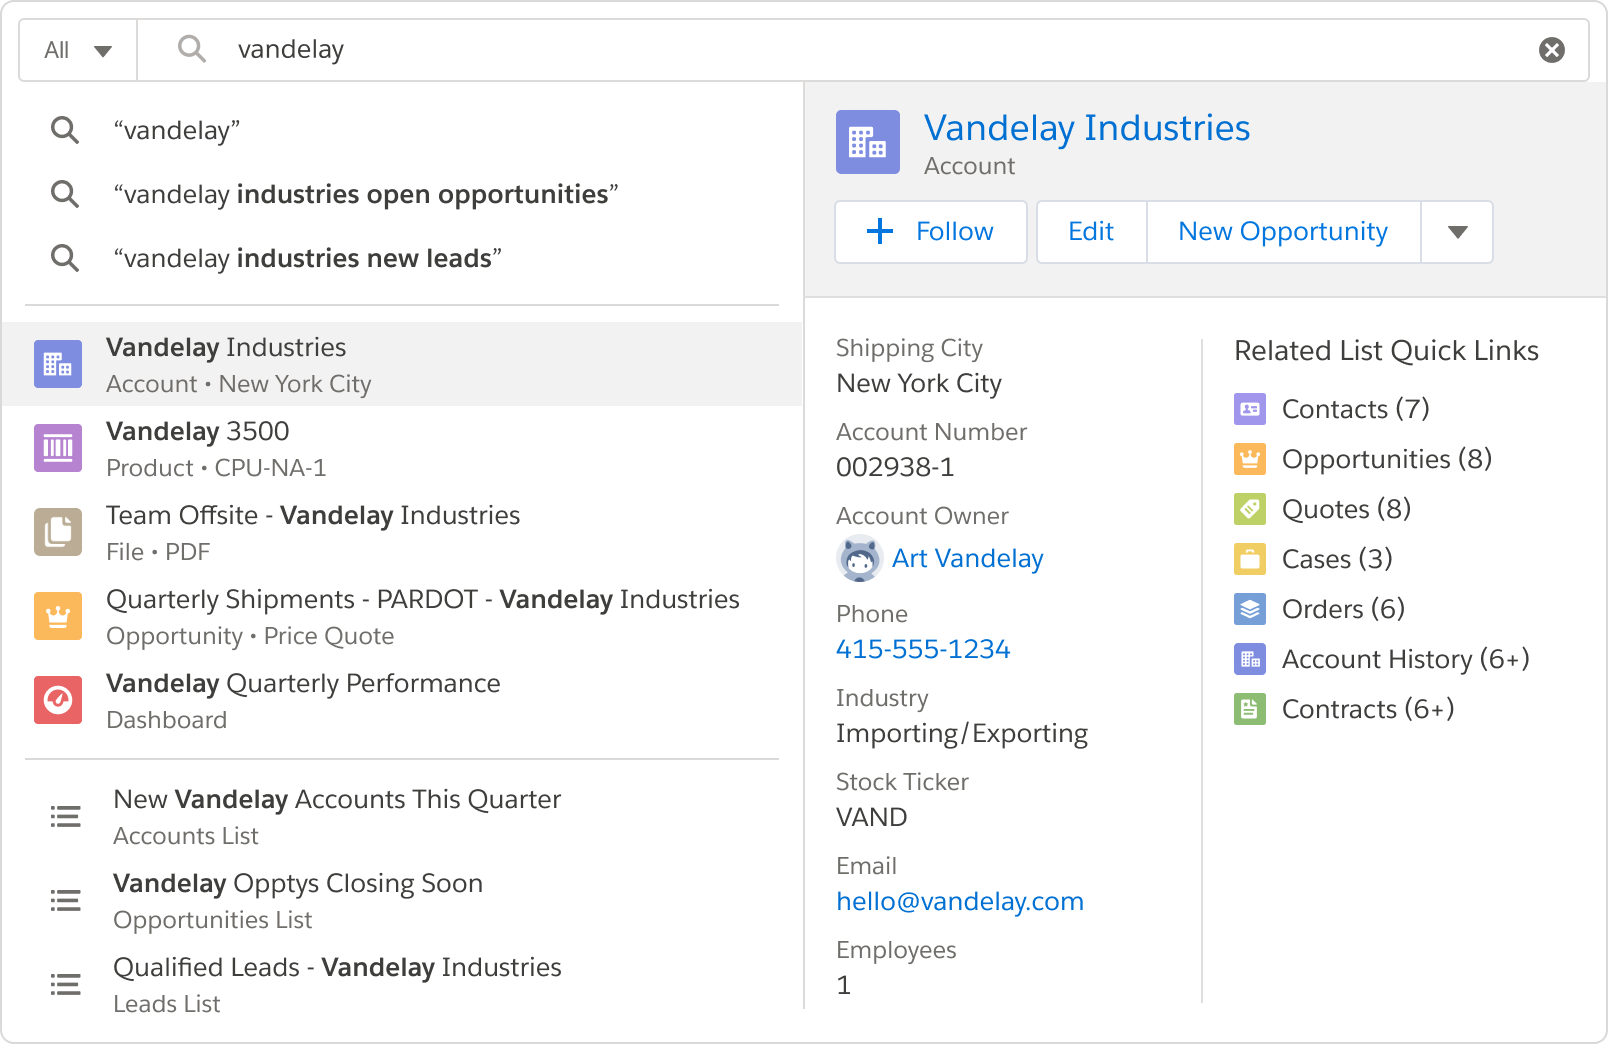
Task: Open the Vandelay 3500 product result
Action: 402,448
